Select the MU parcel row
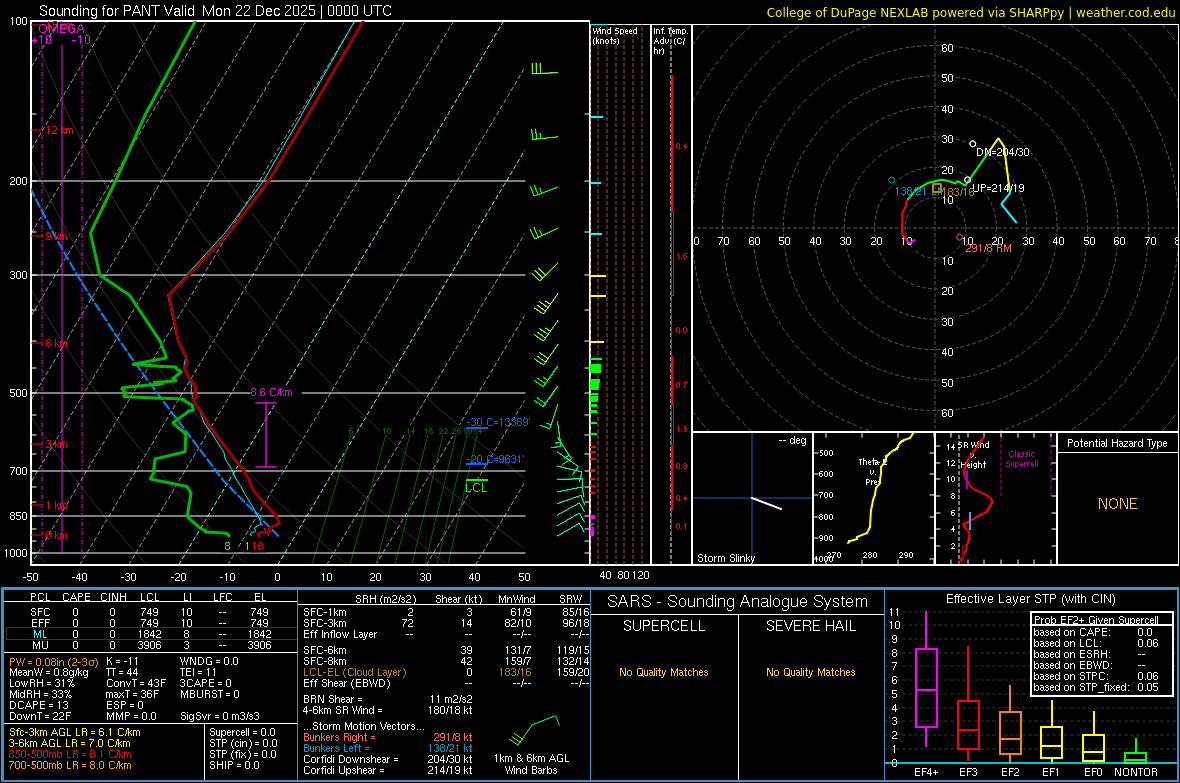The width and height of the screenshot is (1180, 783). pyautogui.click(x=151, y=645)
